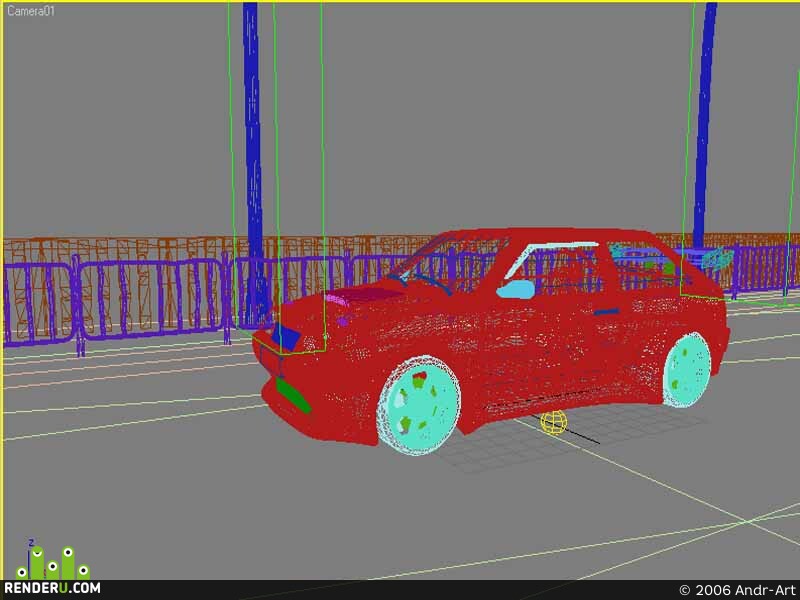Select the light blue side mirror
The width and height of the screenshot is (800, 600).
point(515,289)
